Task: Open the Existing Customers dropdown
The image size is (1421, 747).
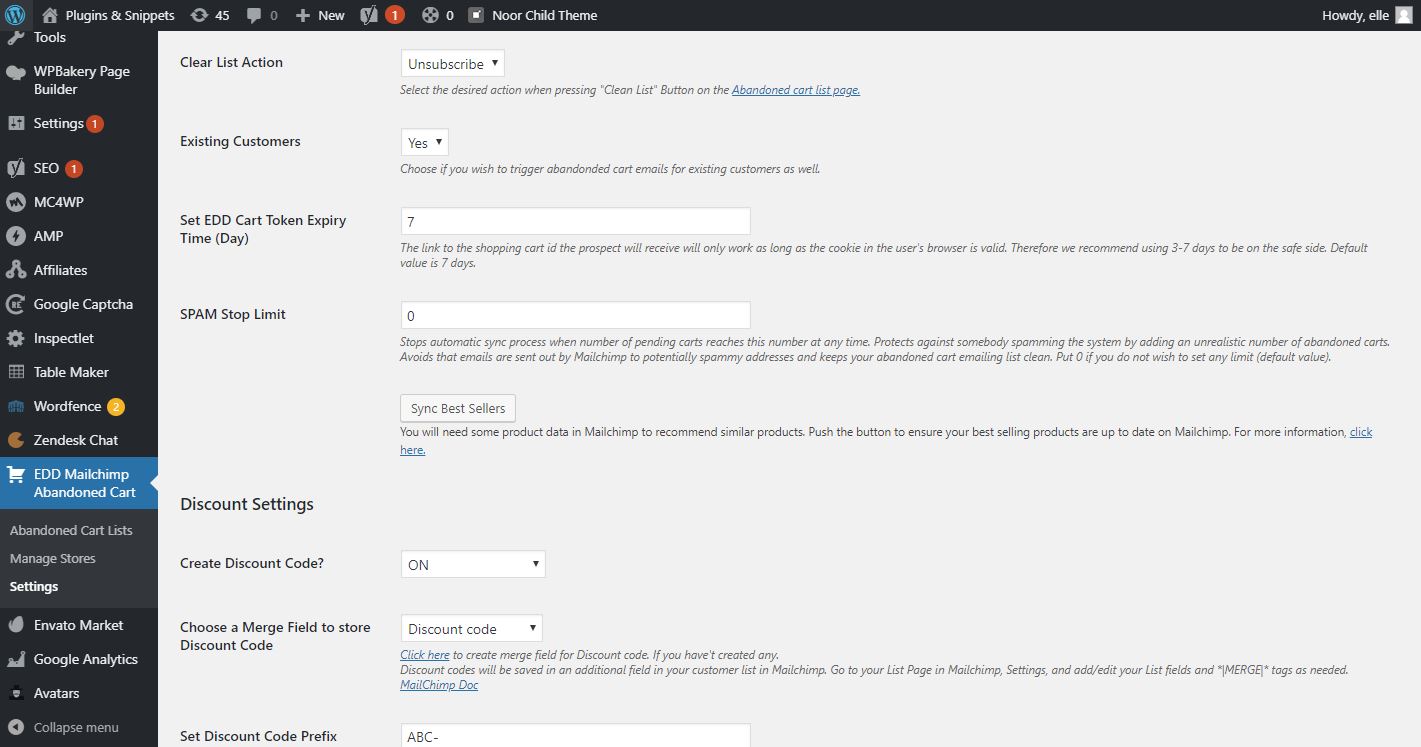Action: [424, 142]
